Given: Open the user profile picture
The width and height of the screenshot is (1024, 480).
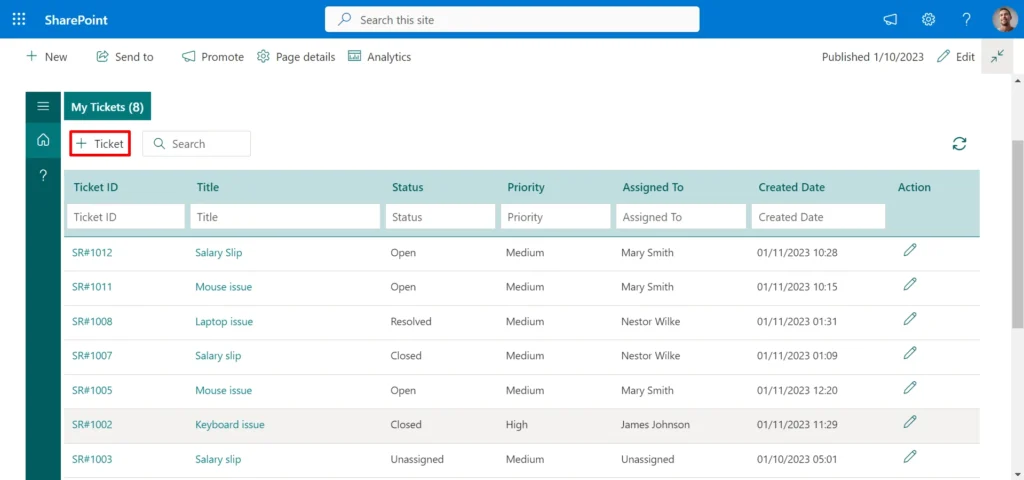Looking at the screenshot, I should (x=1004, y=20).
